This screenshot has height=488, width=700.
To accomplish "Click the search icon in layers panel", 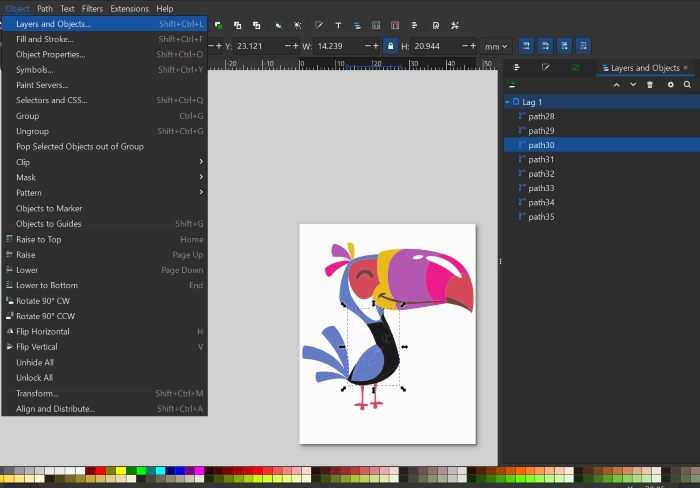I will tap(687, 85).
